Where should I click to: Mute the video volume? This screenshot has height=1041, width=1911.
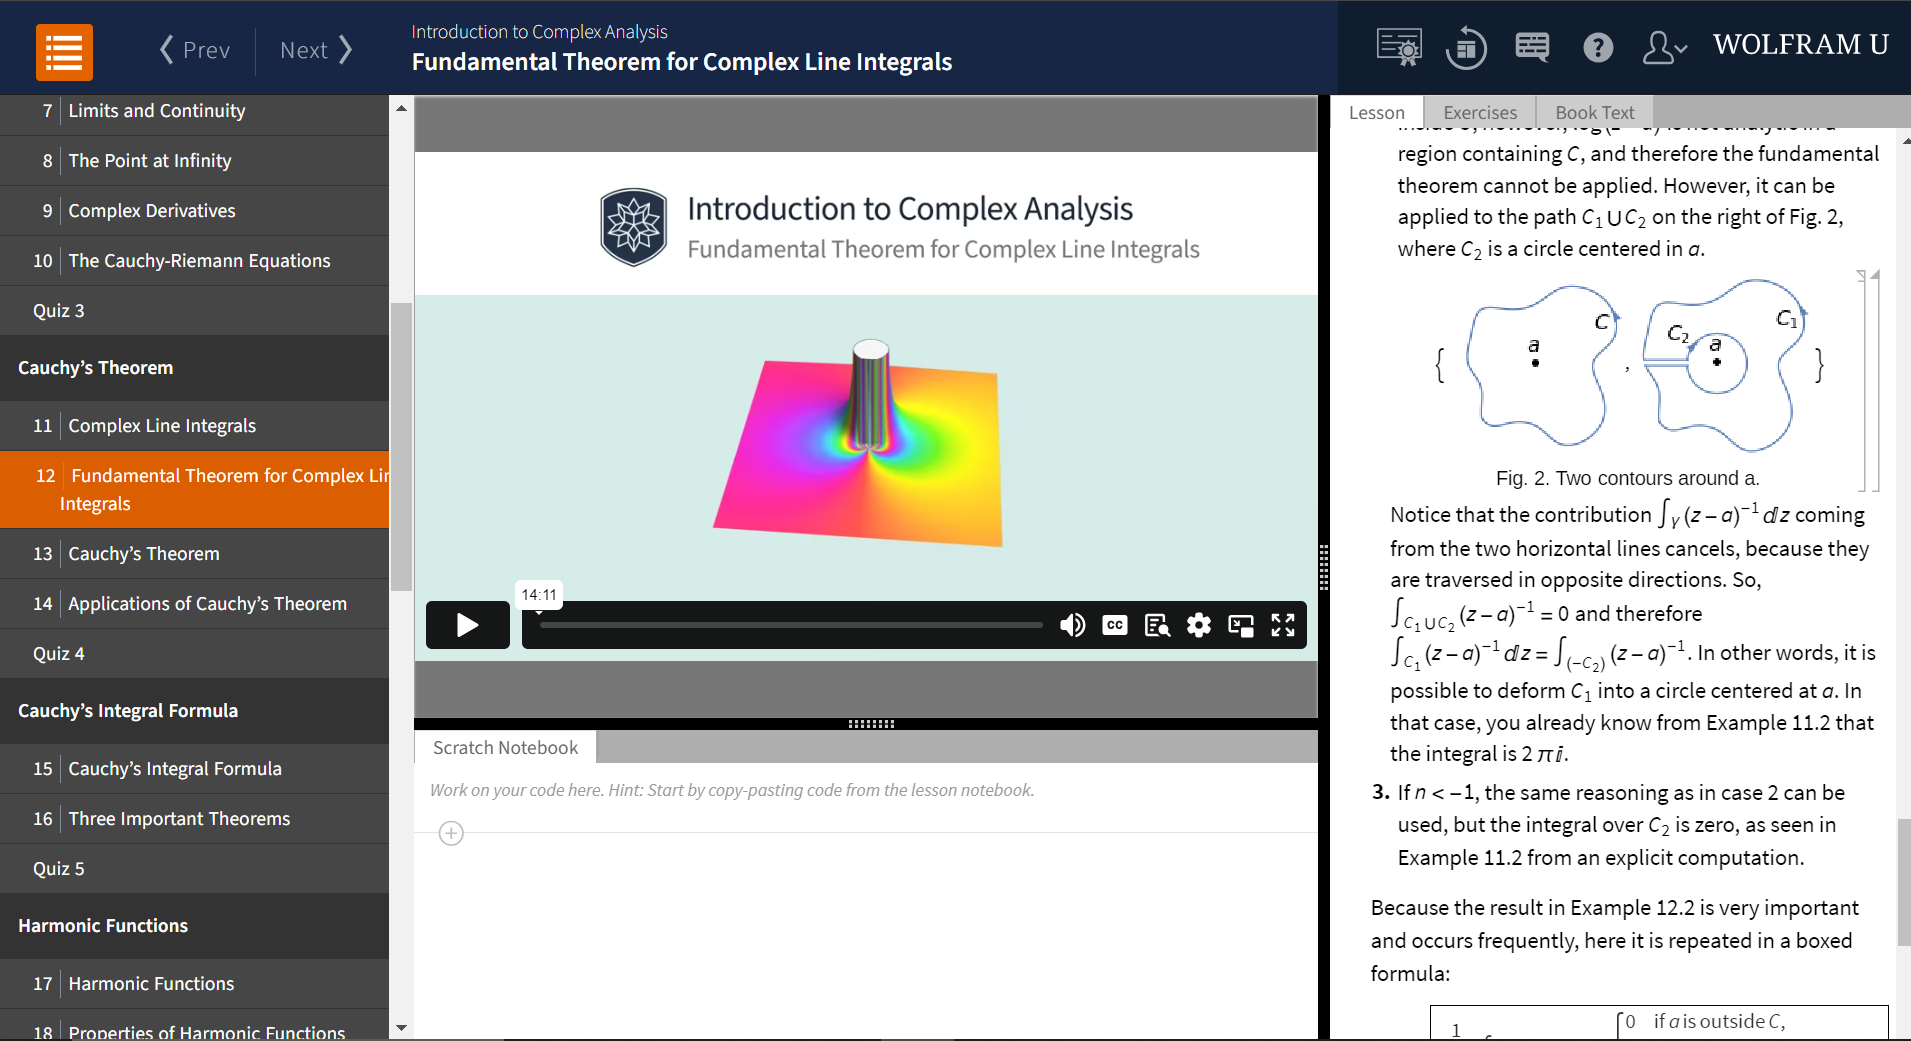click(1072, 625)
